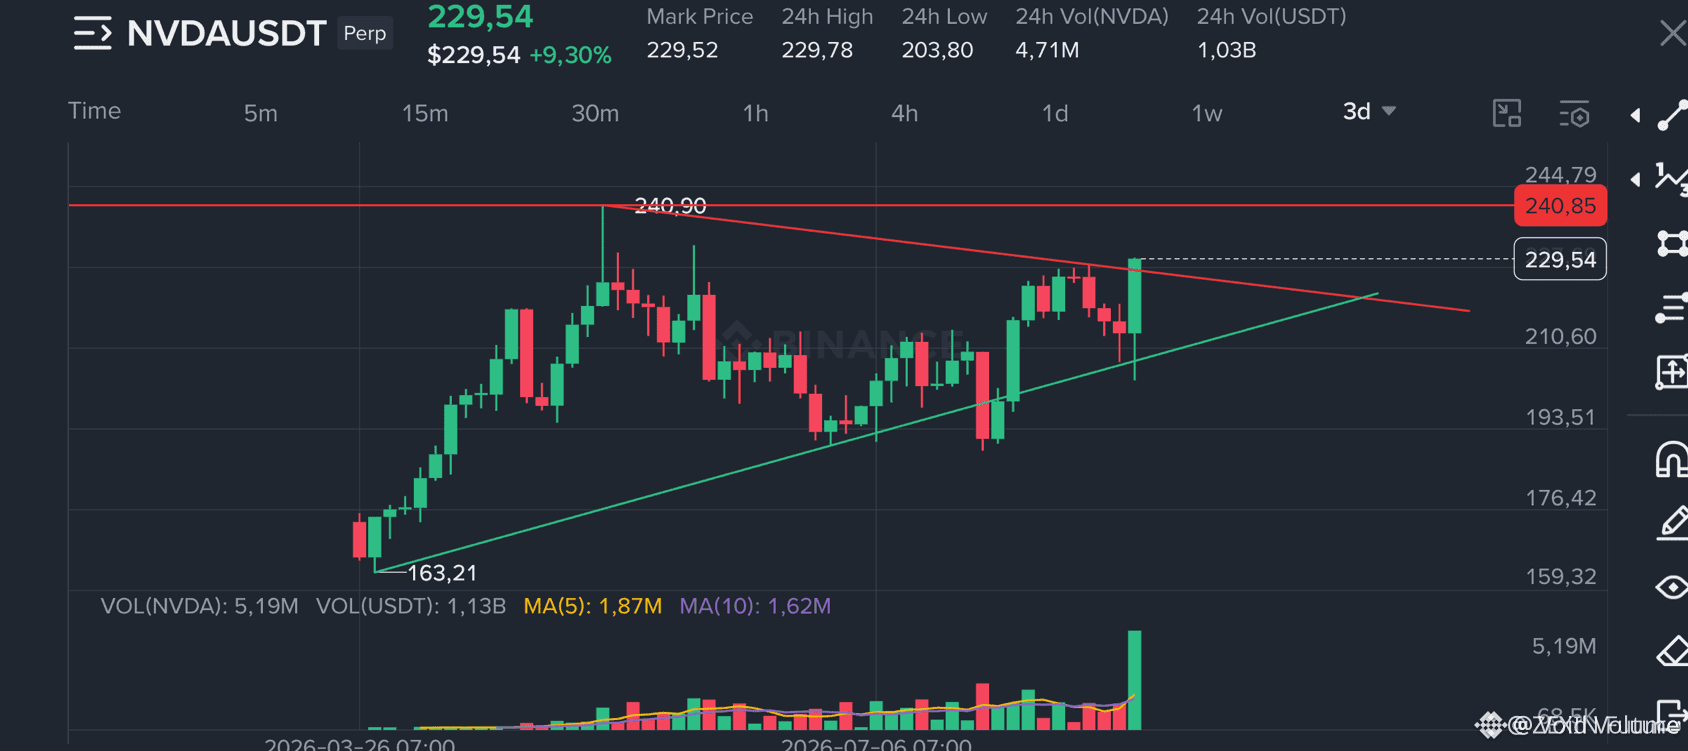
Task: Select the rectangle shape drawing tool
Action: (x=1672, y=243)
